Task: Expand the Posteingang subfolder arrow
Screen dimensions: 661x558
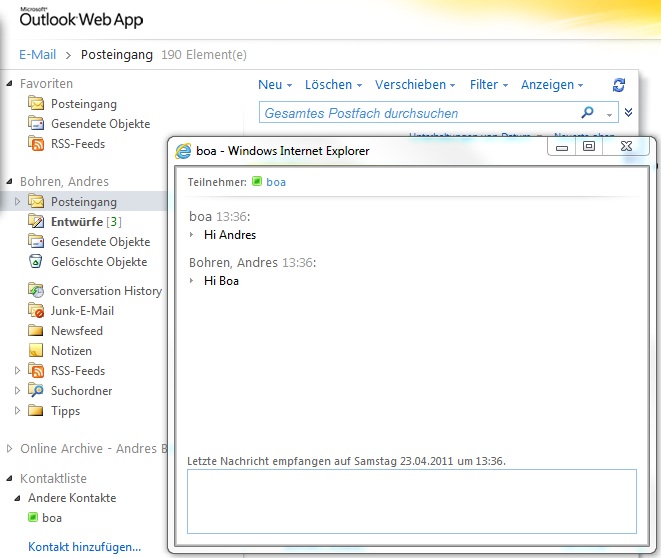Action: [x=17, y=201]
